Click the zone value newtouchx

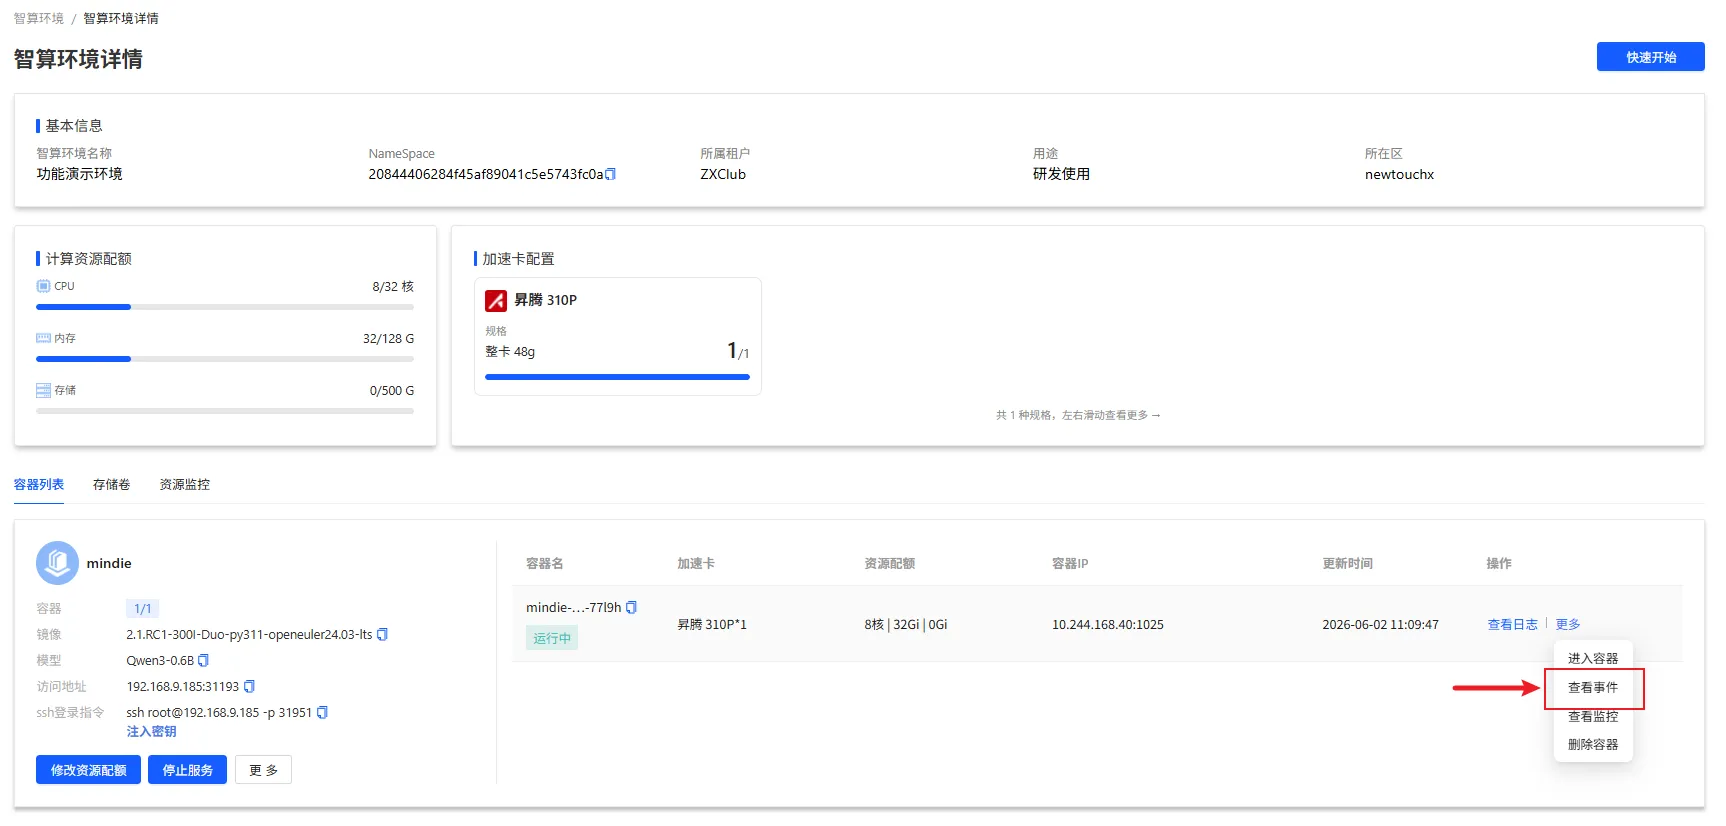click(1399, 174)
